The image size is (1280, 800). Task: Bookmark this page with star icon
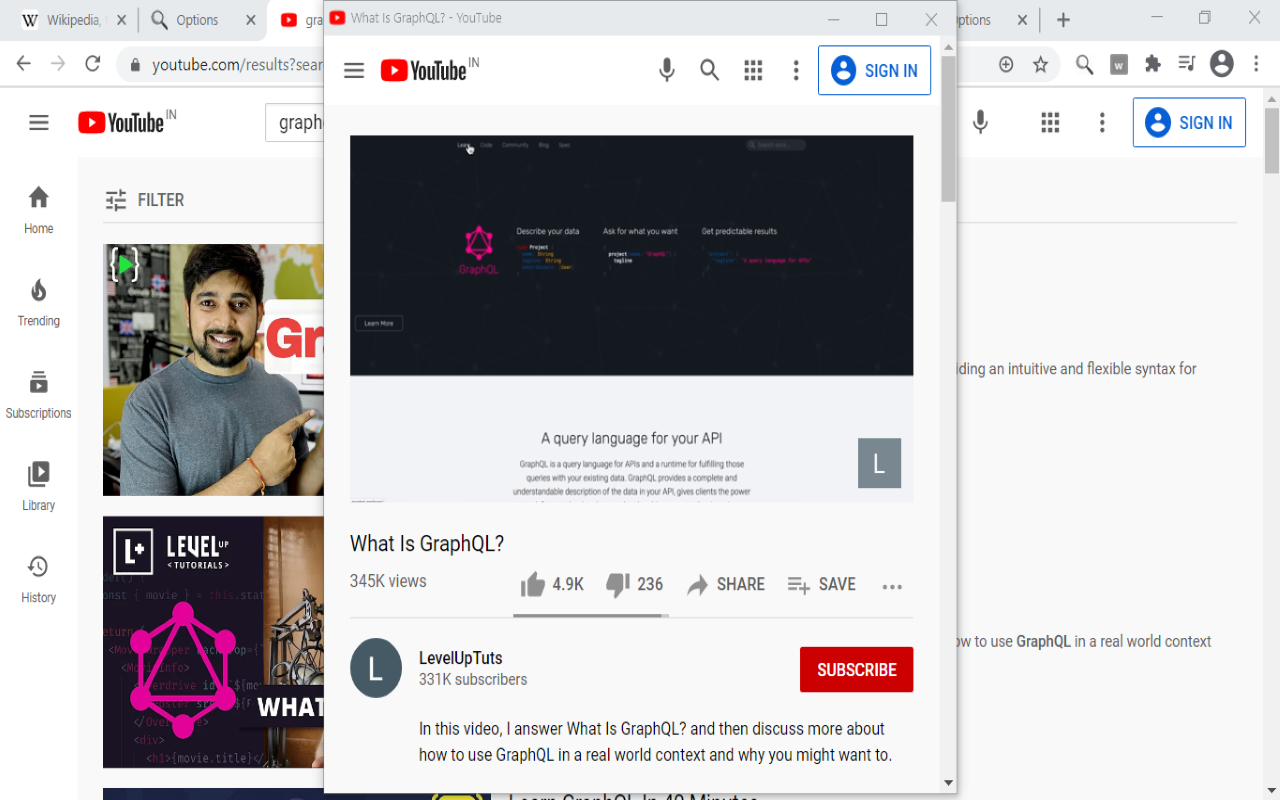[1040, 64]
